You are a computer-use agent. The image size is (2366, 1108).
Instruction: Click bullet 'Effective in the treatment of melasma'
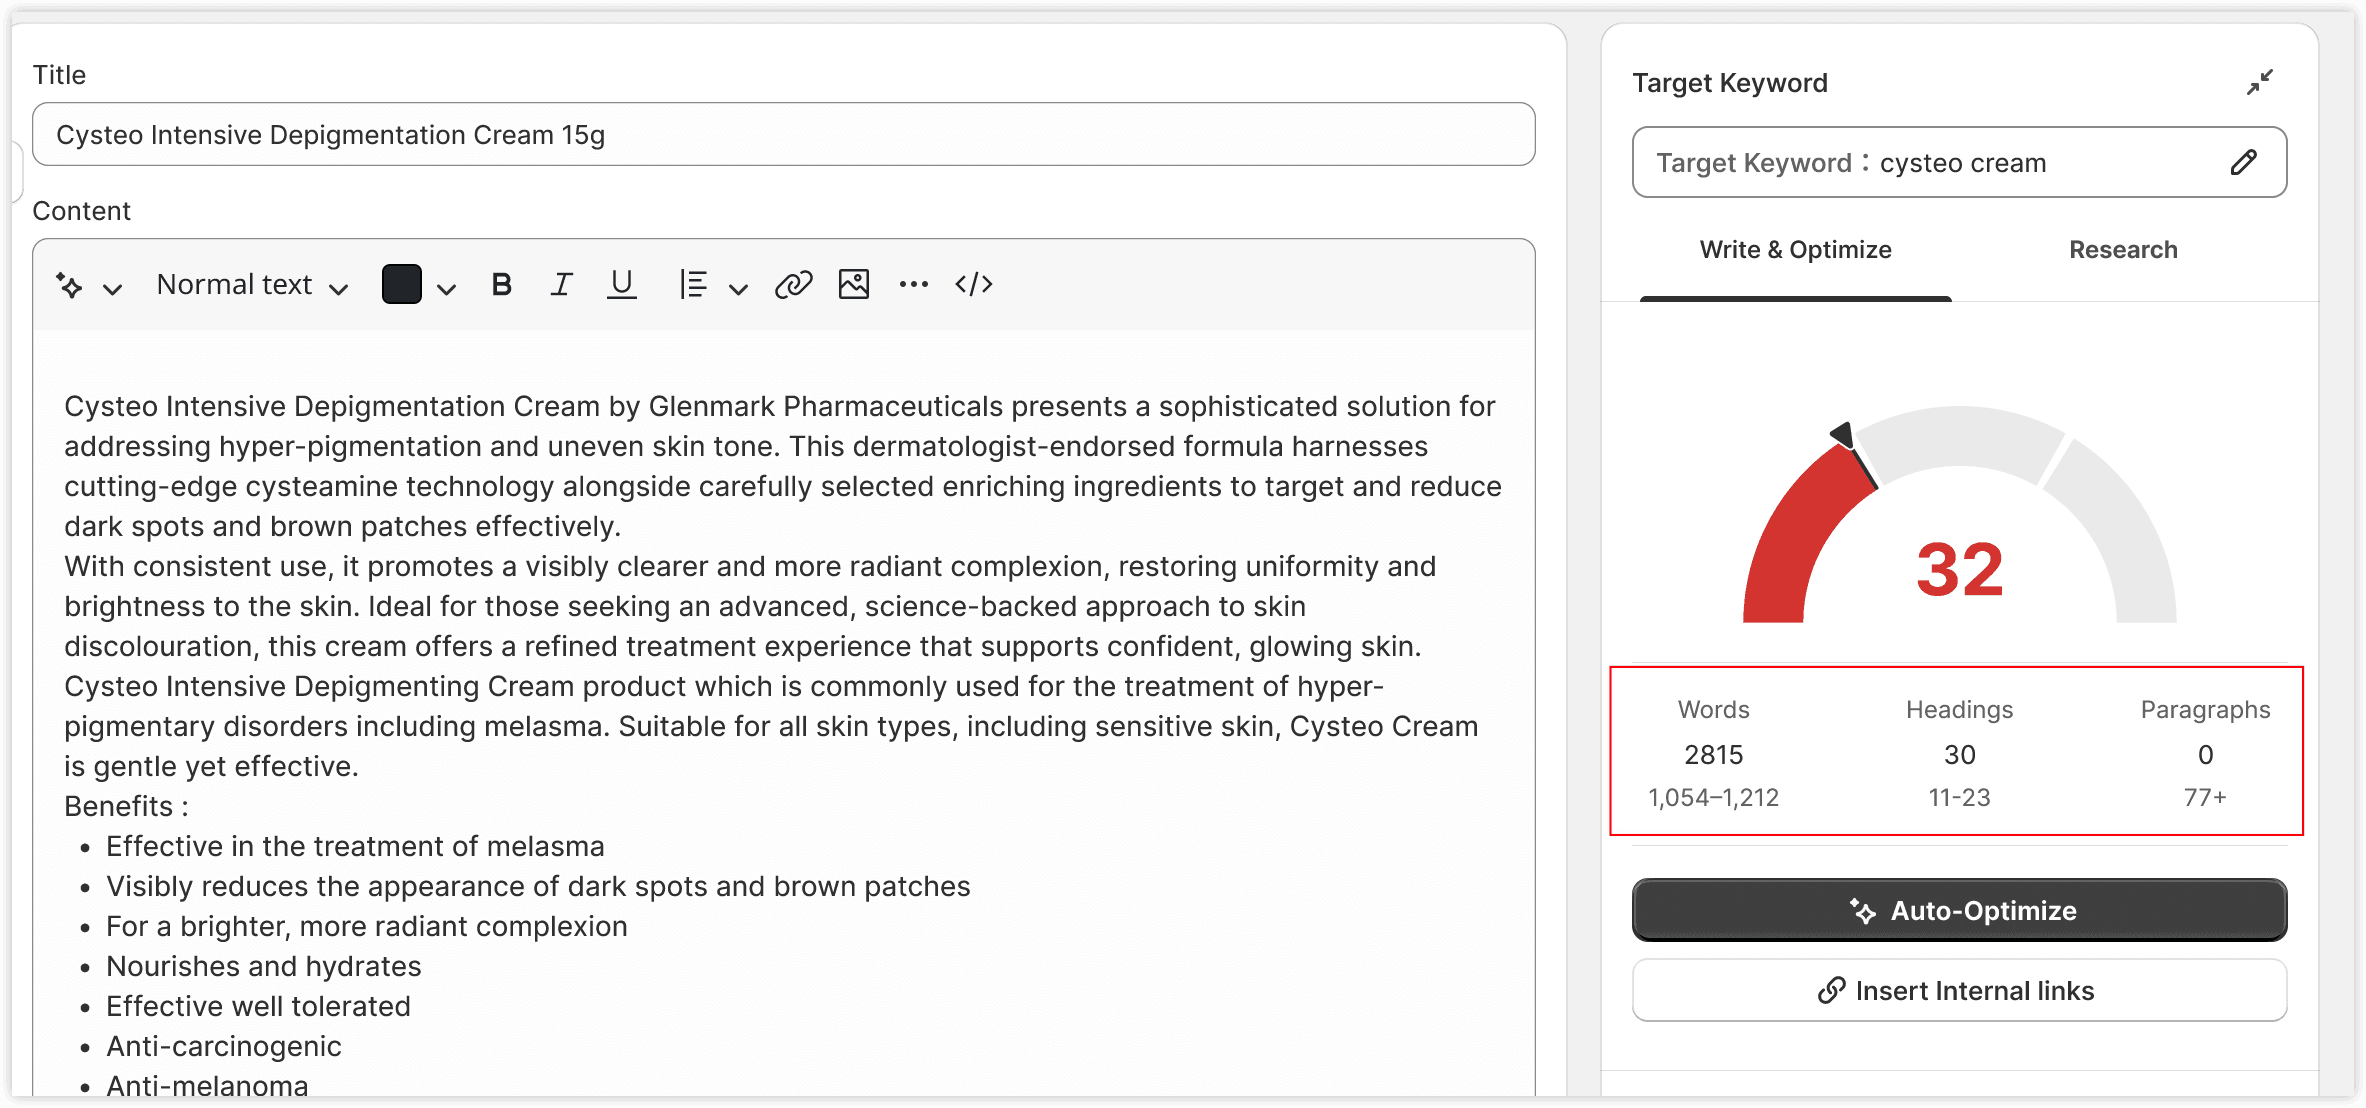356,846
